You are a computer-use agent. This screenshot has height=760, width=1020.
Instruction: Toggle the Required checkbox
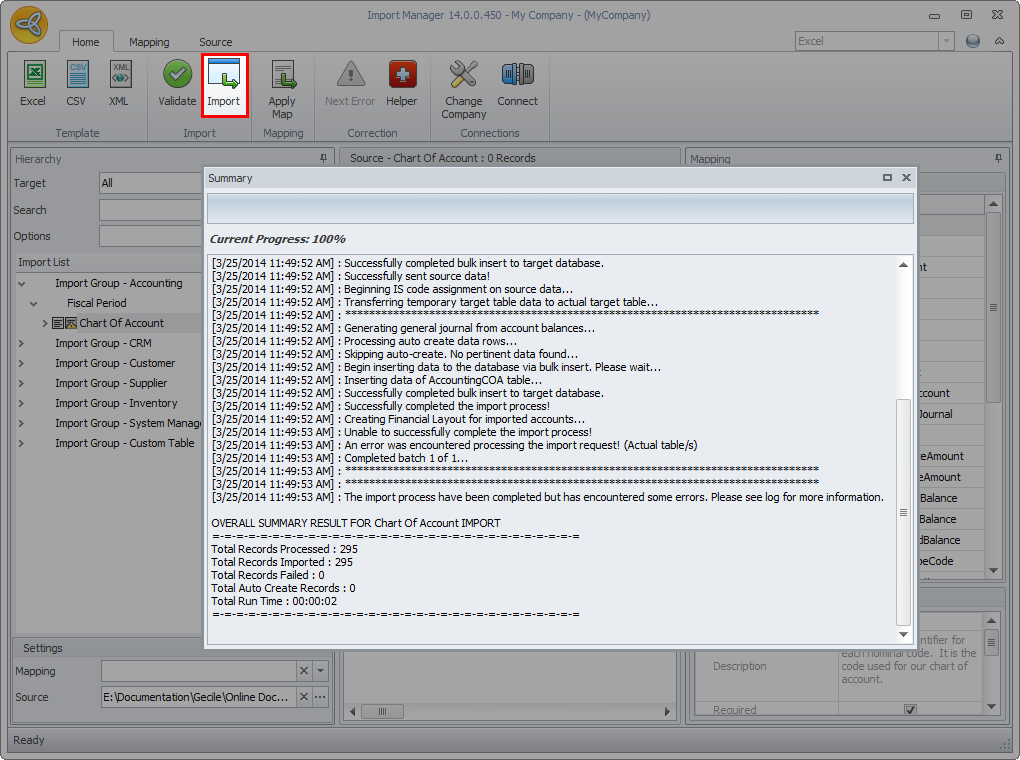point(909,710)
